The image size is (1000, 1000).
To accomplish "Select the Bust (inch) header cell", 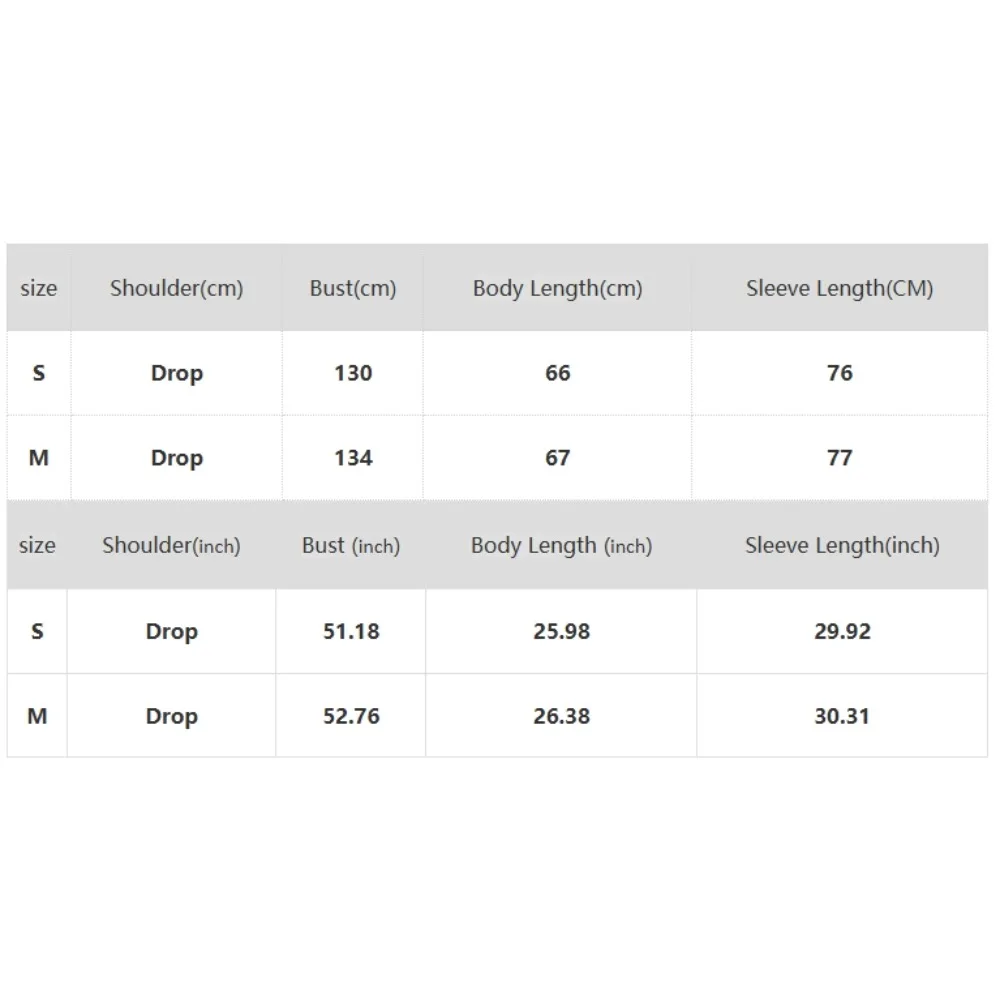I will (x=351, y=546).
